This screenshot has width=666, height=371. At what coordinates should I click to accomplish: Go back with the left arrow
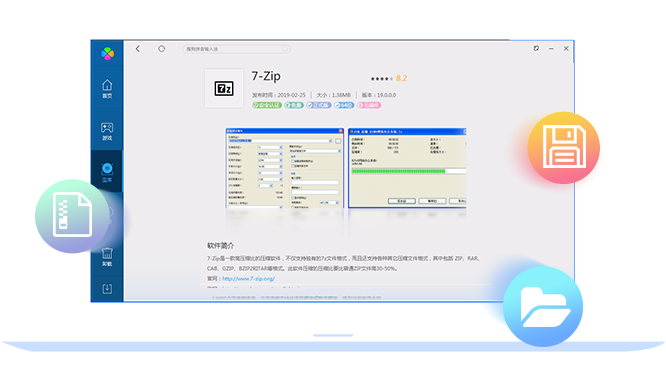point(138,49)
